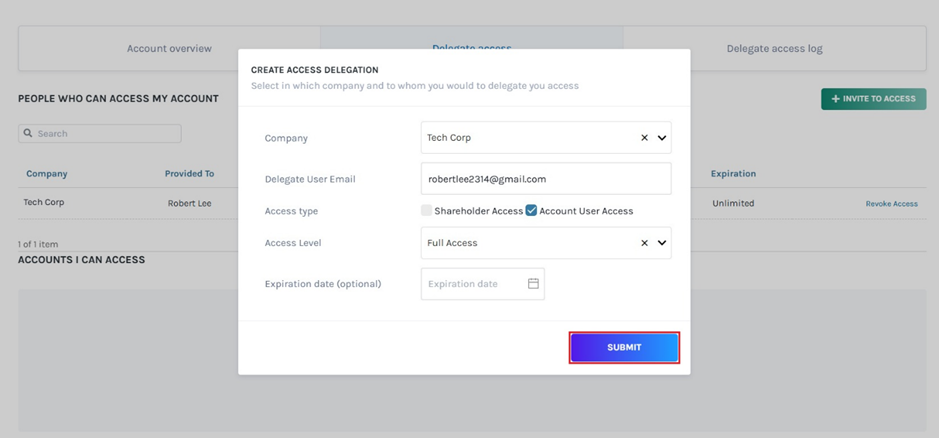Open the Delegate access log tab

(x=774, y=49)
